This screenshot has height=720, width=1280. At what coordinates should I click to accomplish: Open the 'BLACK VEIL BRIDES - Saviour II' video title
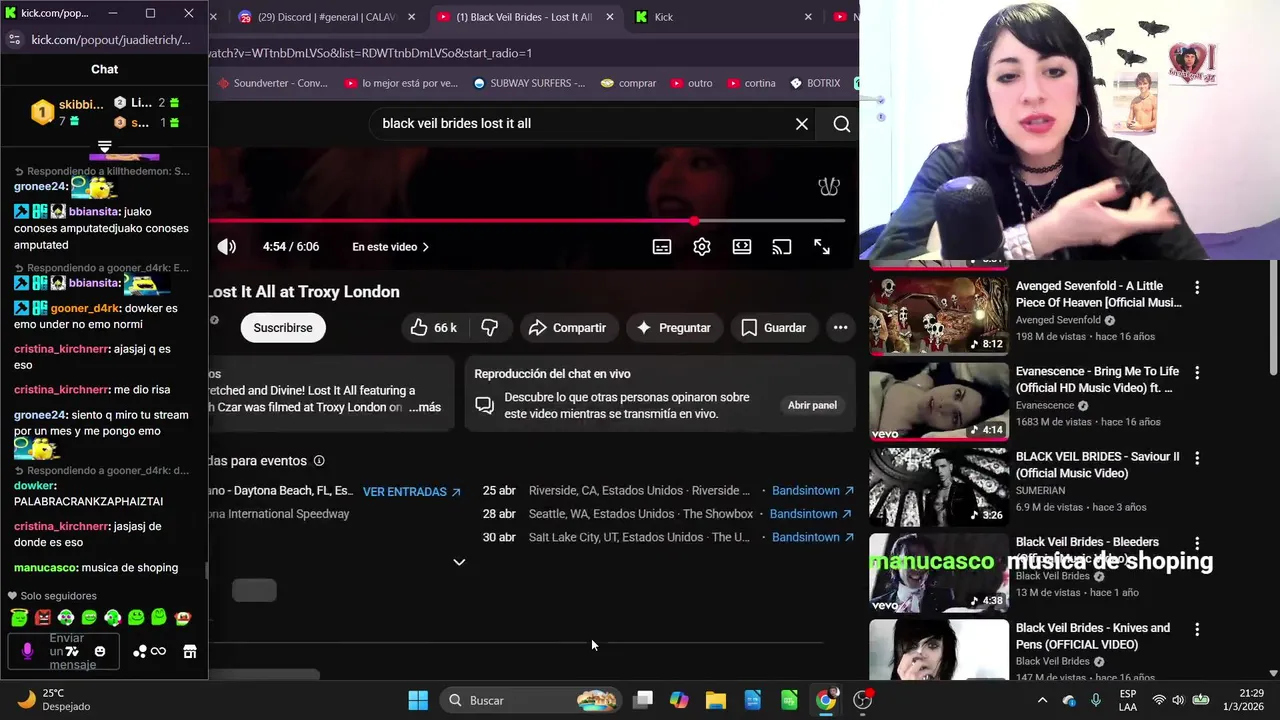(x=1097, y=465)
